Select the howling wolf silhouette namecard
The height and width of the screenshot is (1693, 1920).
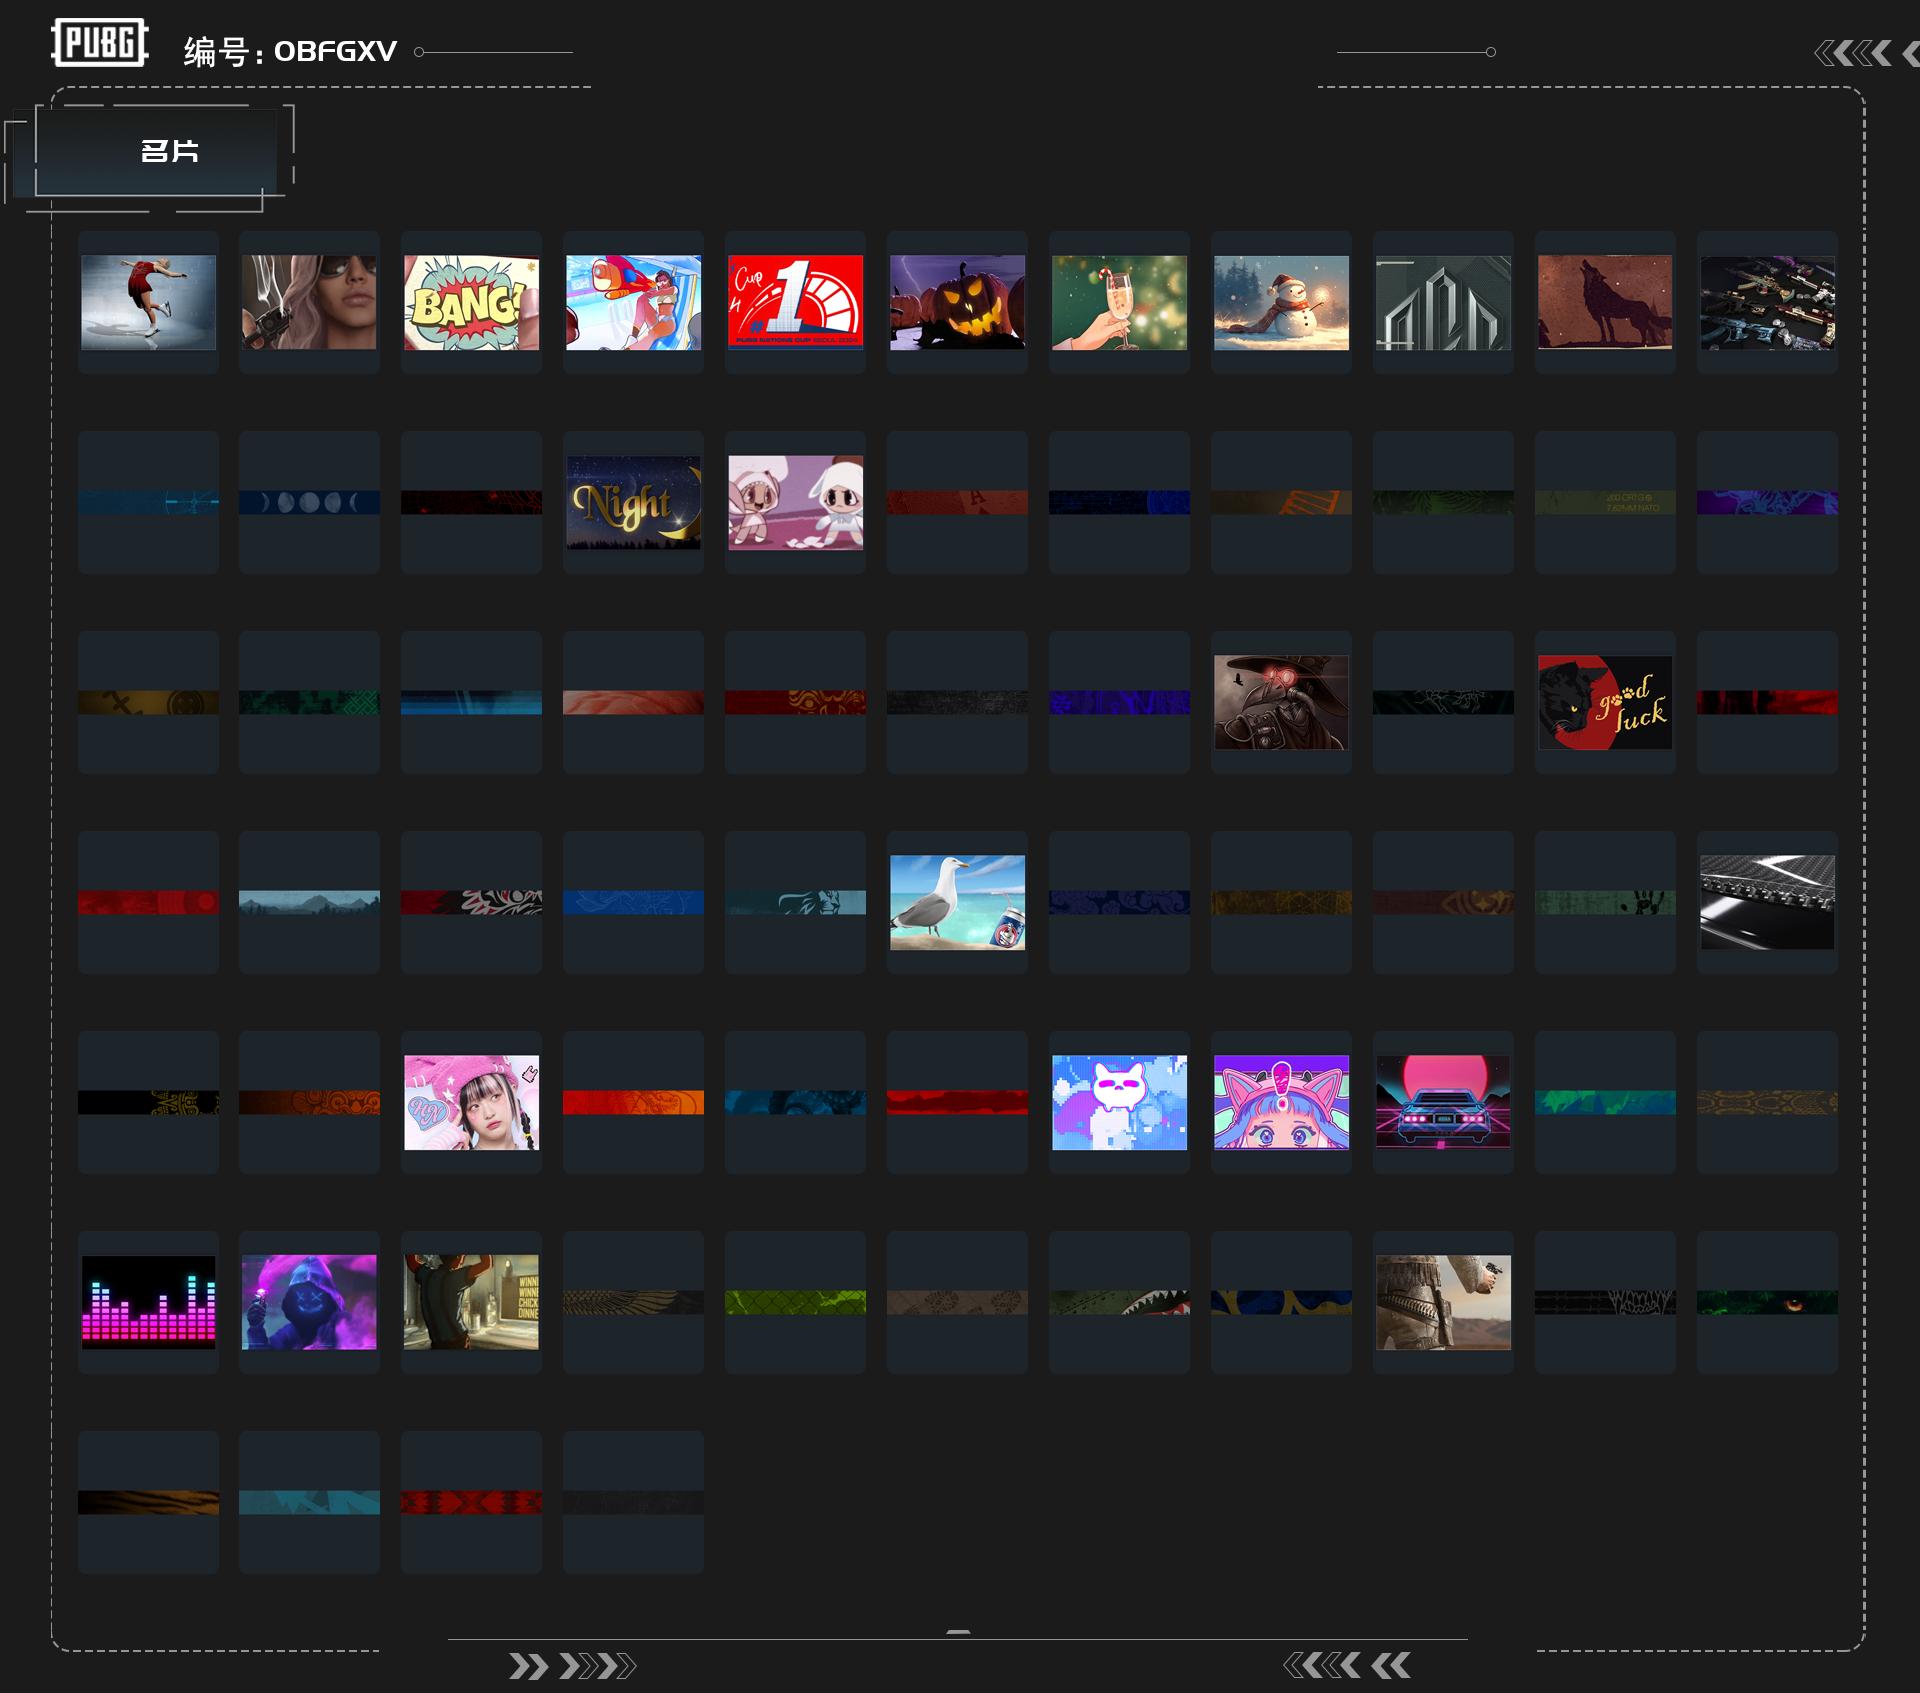tap(1605, 302)
